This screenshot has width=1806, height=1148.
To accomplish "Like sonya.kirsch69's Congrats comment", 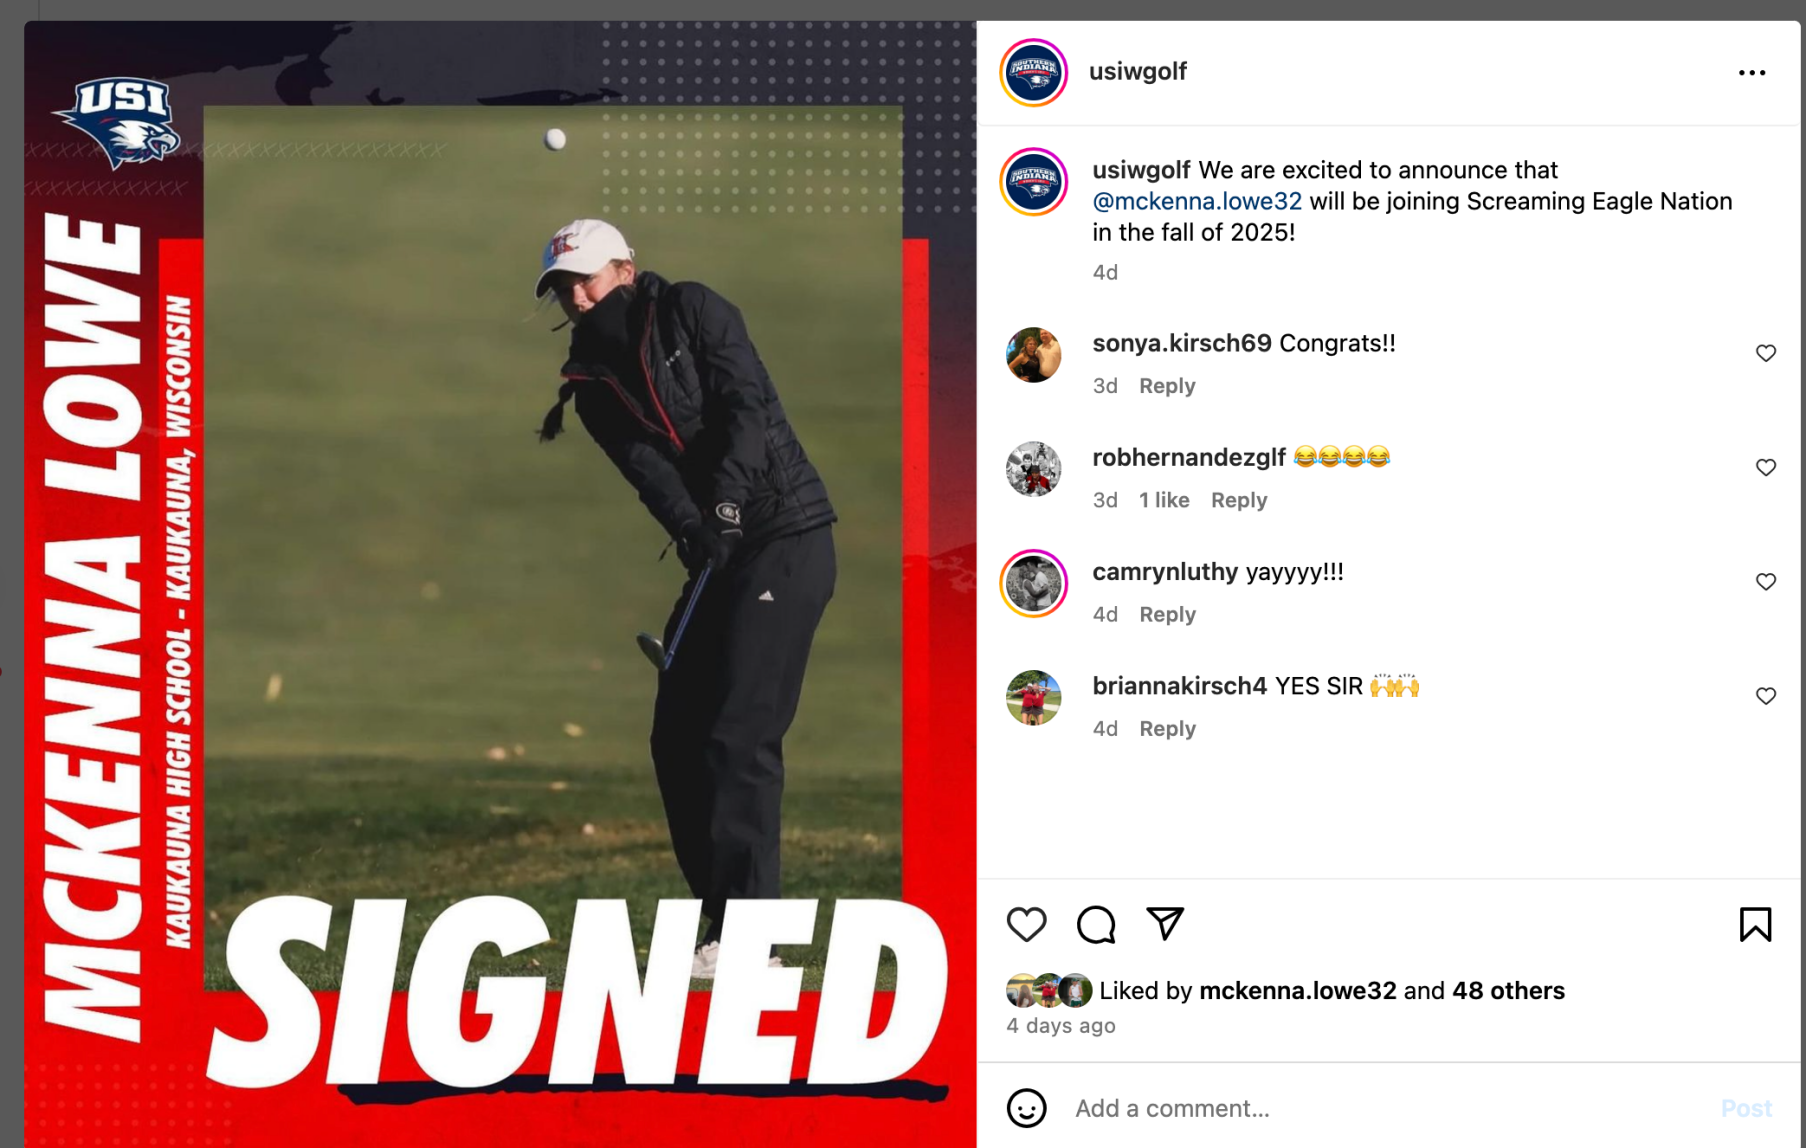I will pyautogui.click(x=1766, y=353).
